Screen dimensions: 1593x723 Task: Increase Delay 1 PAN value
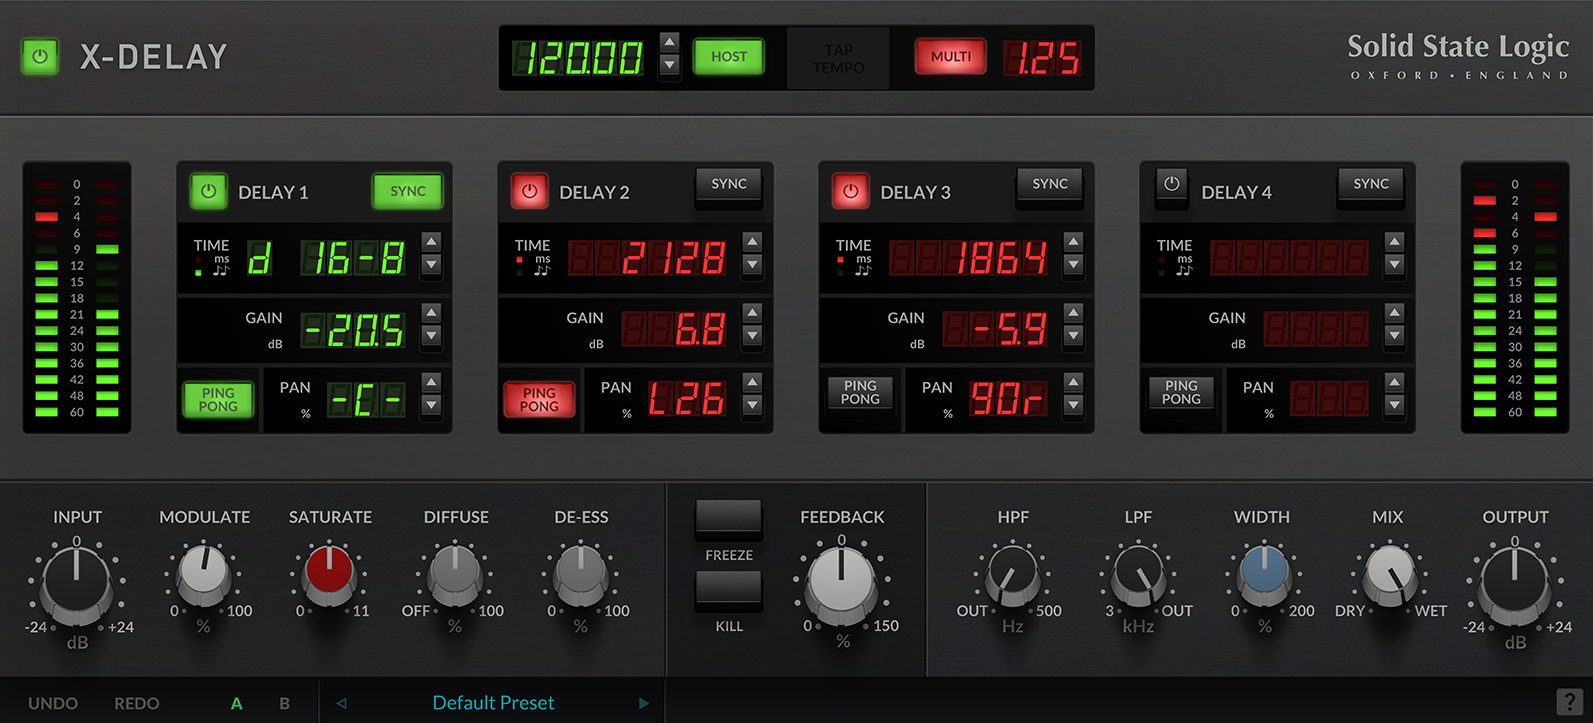[431, 382]
